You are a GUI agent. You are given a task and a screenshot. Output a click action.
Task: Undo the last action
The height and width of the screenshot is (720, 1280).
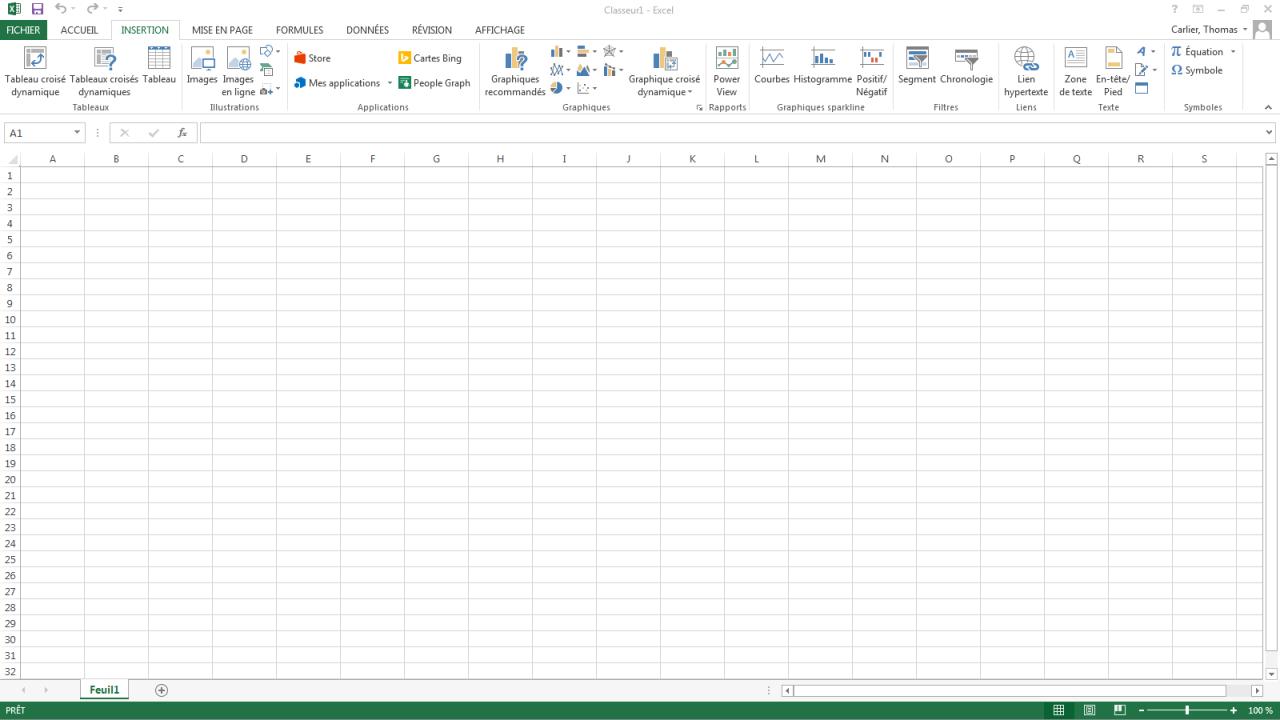[60, 9]
